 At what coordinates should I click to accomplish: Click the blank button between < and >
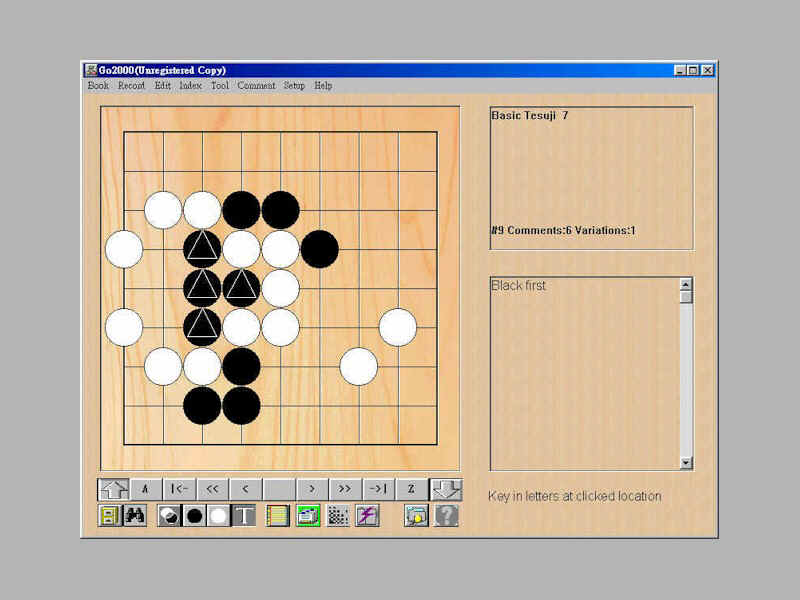pos(279,489)
